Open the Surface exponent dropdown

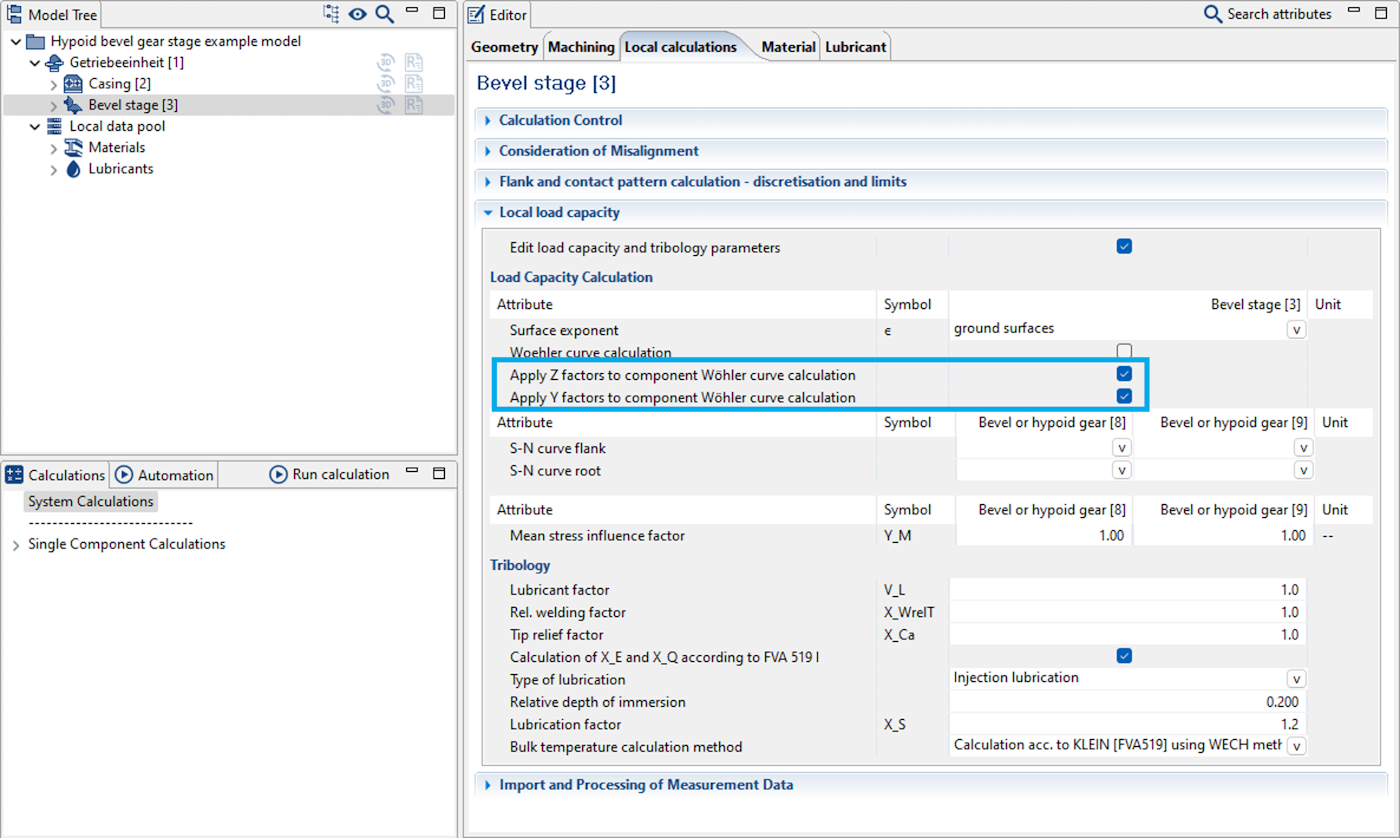[1297, 329]
